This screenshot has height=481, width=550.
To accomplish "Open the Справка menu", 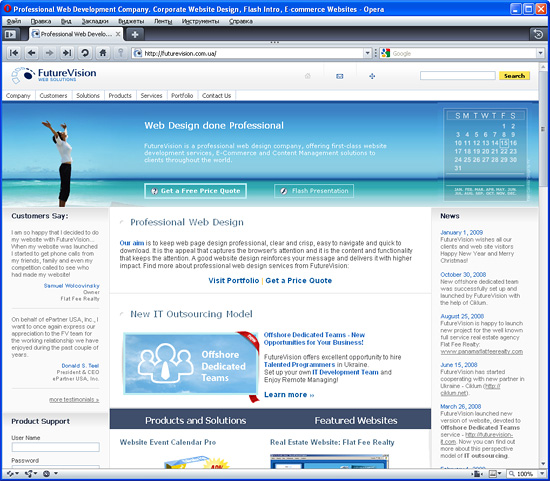I will (241, 21).
